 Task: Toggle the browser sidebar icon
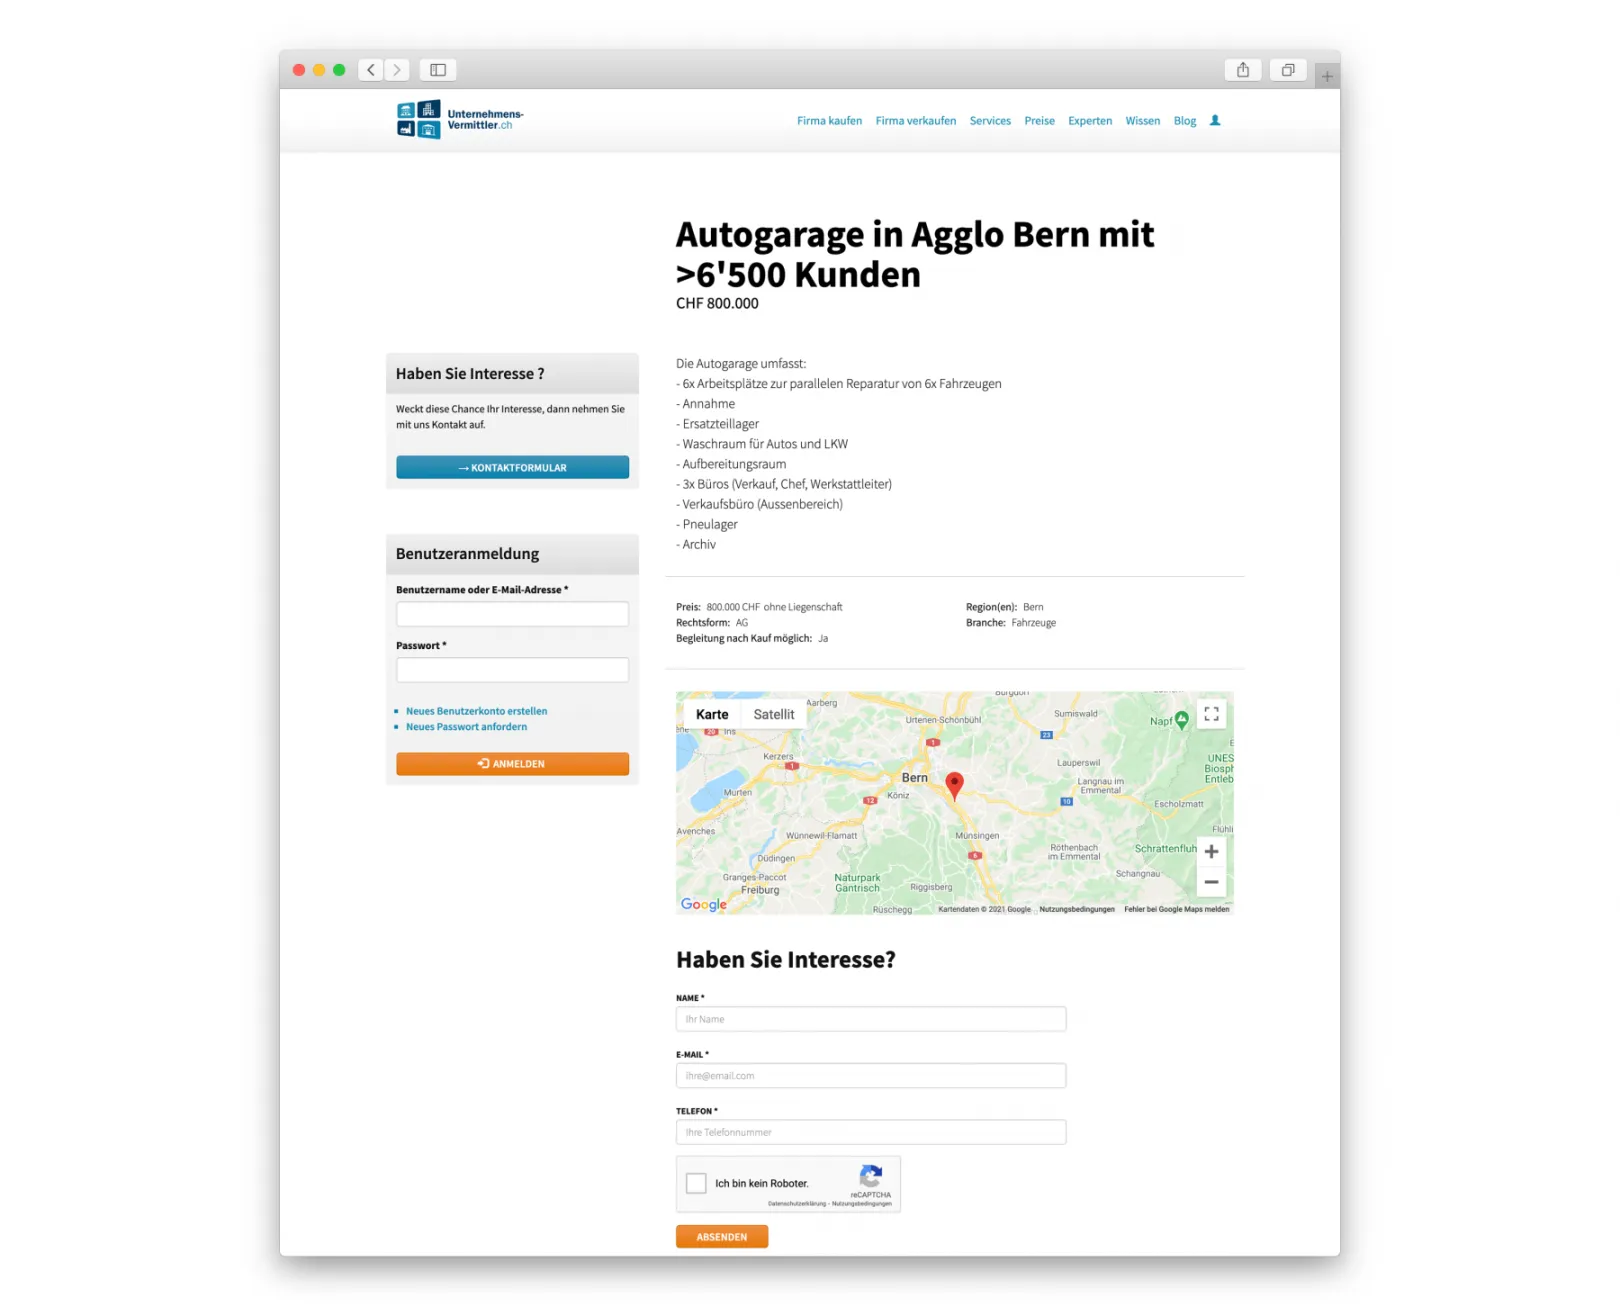click(438, 70)
